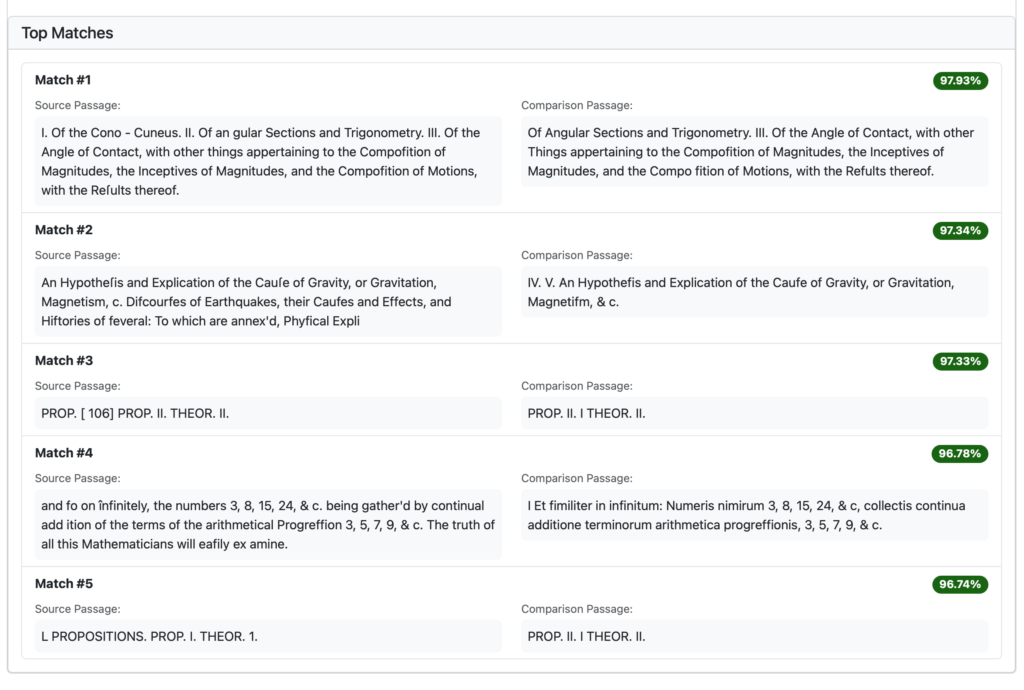This screenshot has width=1024, height=690.
Task: Click Match #1 source passage about Cono-Cuneus
Action: tap(268, 161)
